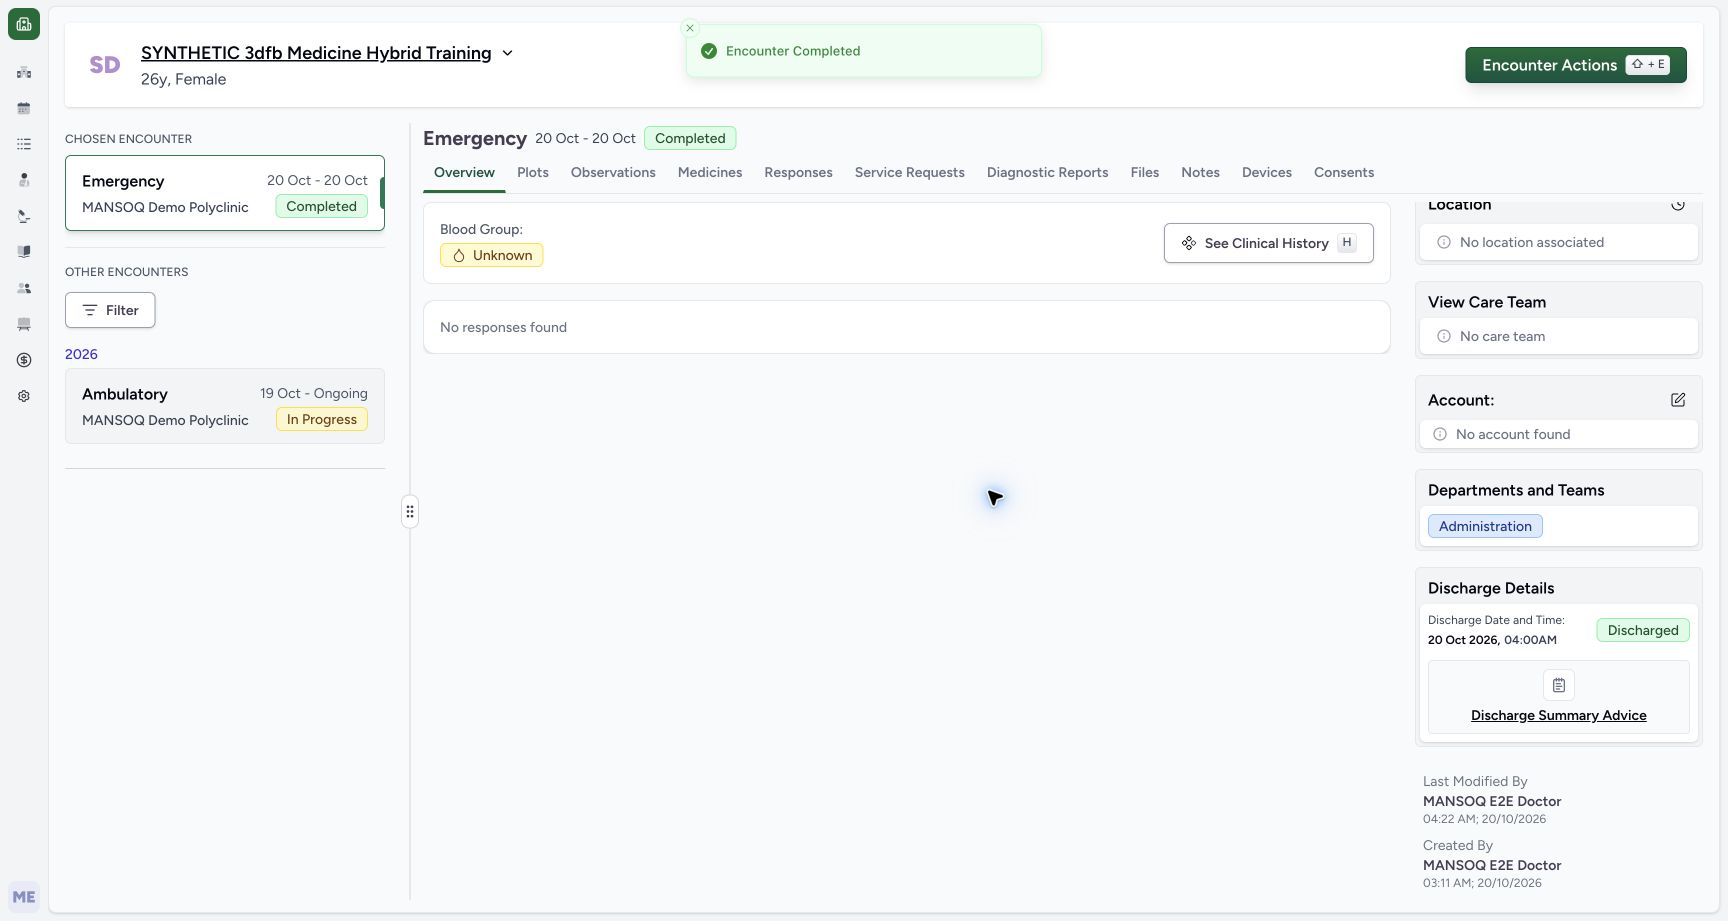The image size is (1728, 921).
Task: Click the Discharged status badge
Action: (x=1643, y=630)
